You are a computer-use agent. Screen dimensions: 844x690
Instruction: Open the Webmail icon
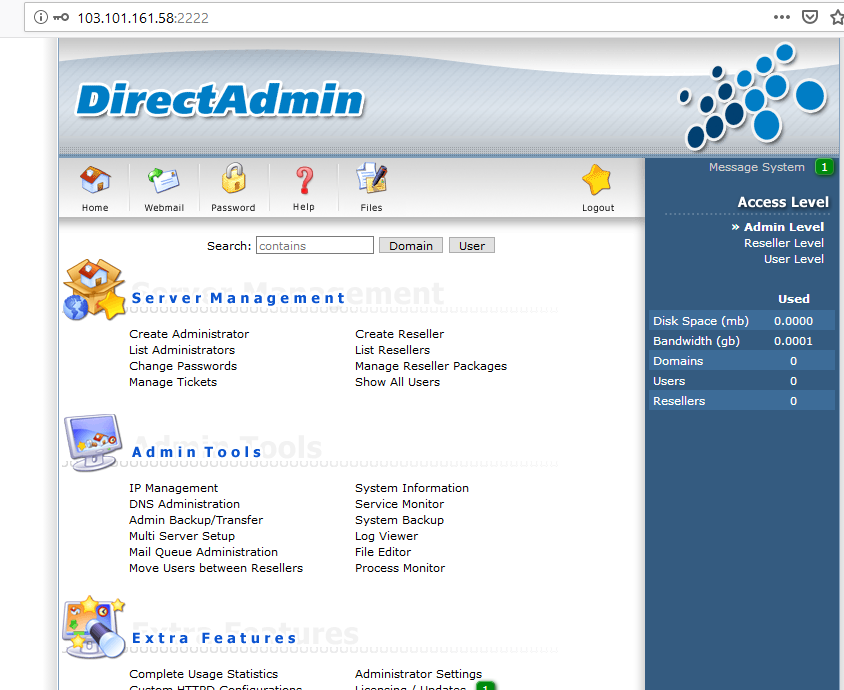(164, 180)
